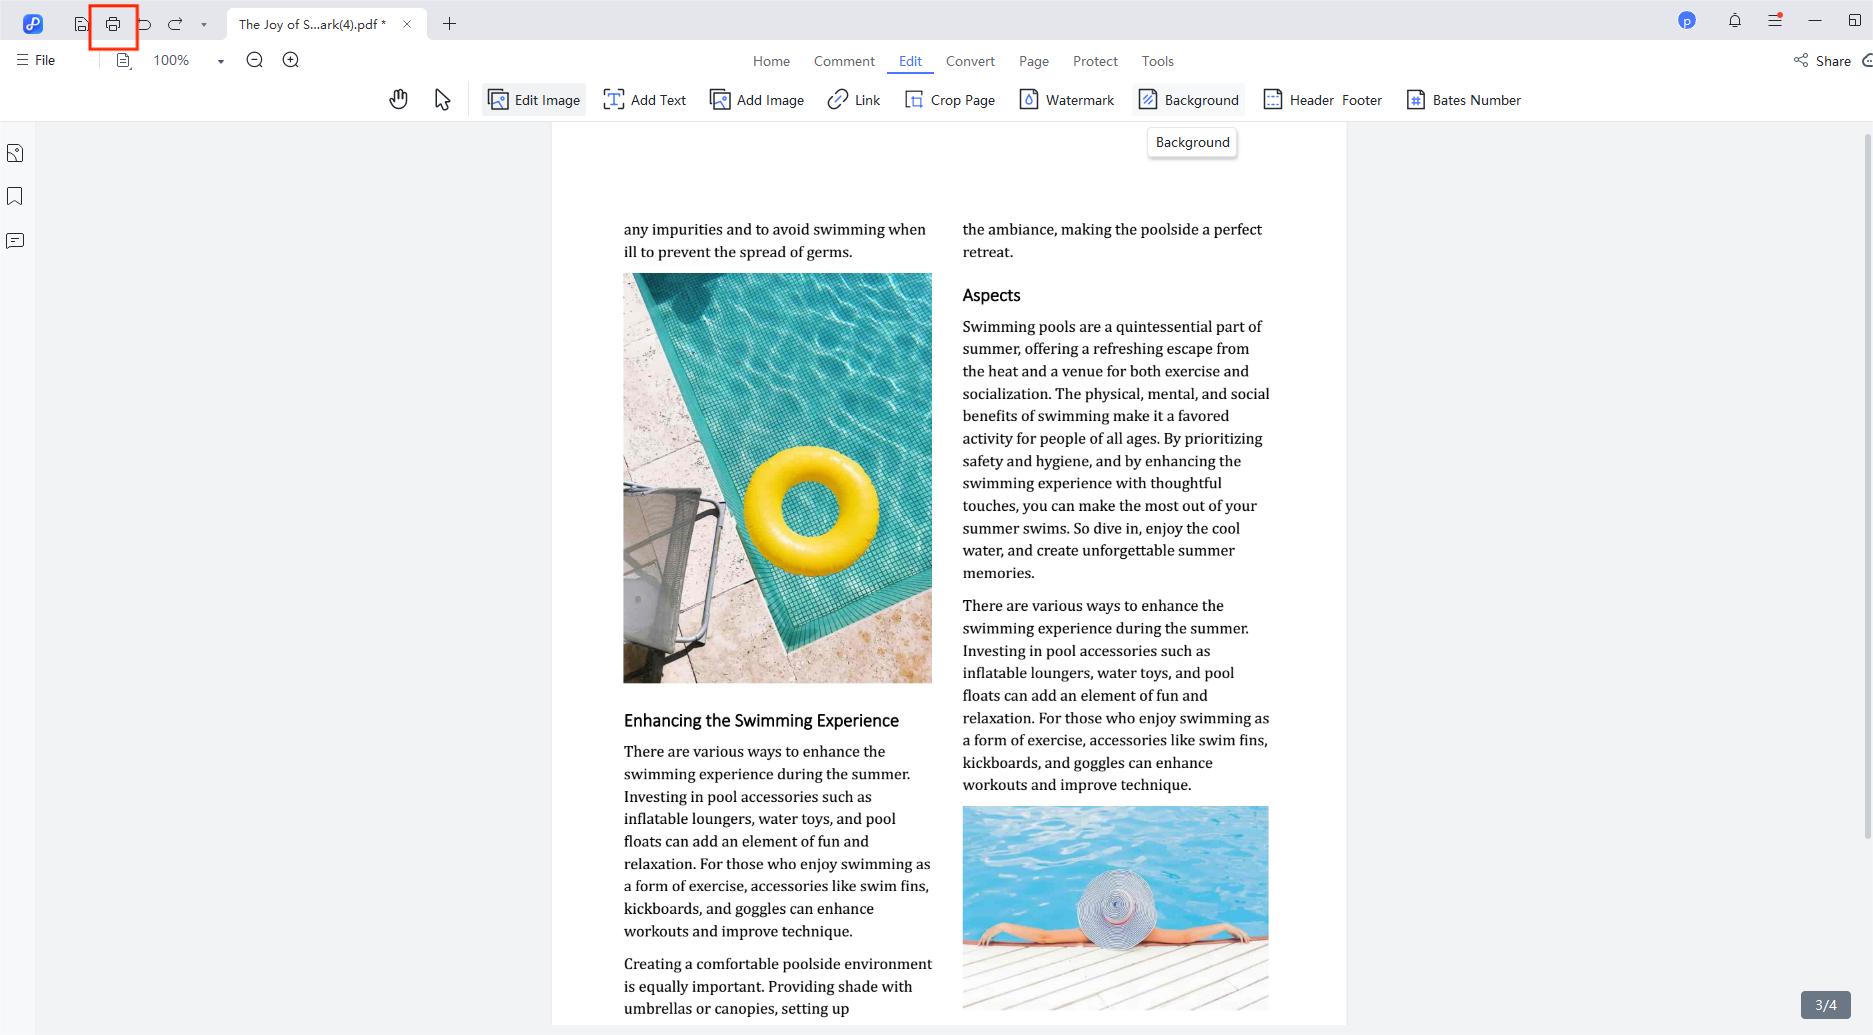Select the yellow pool float image

tap(778, 478)
